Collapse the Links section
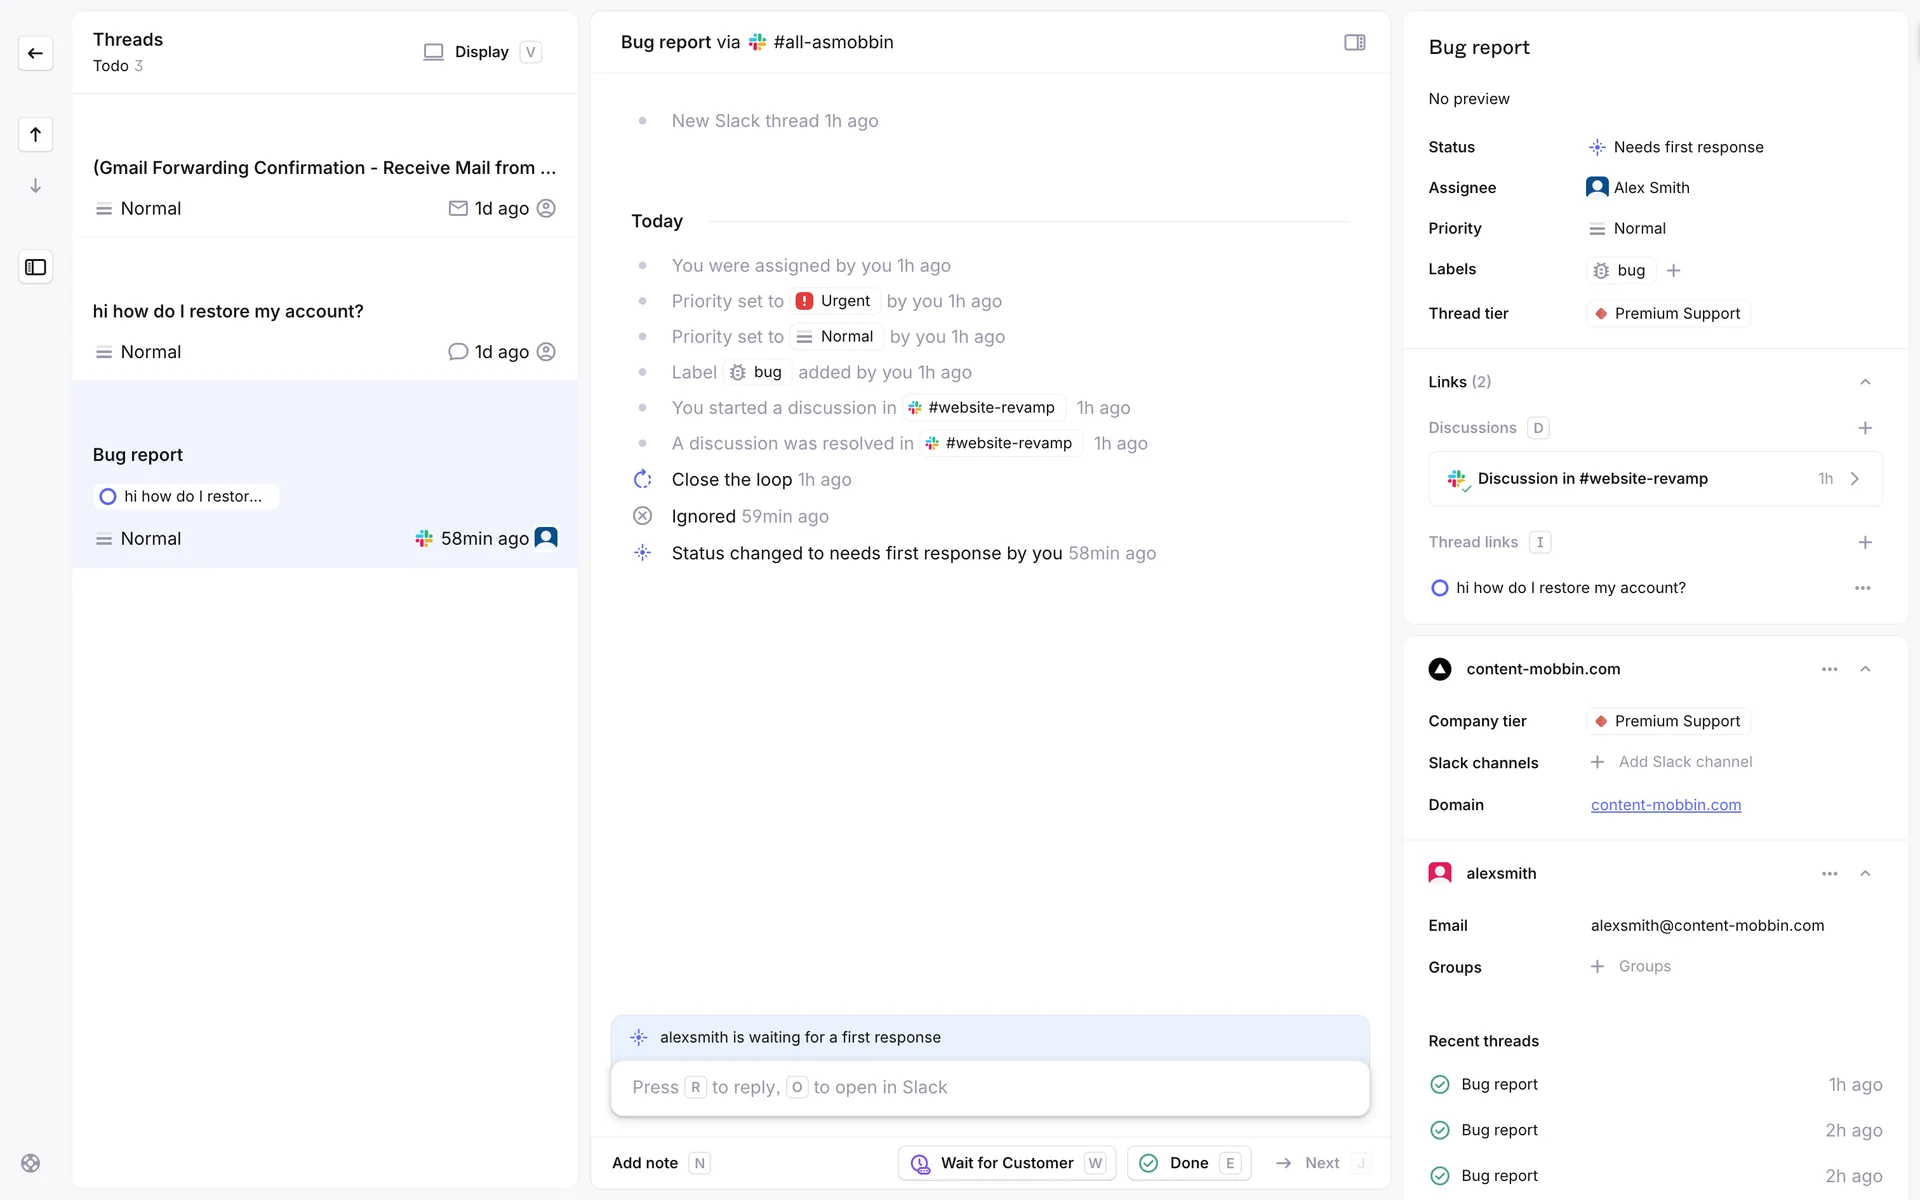Screen dimensions: 1920x1200 (x=1864, y=382)
